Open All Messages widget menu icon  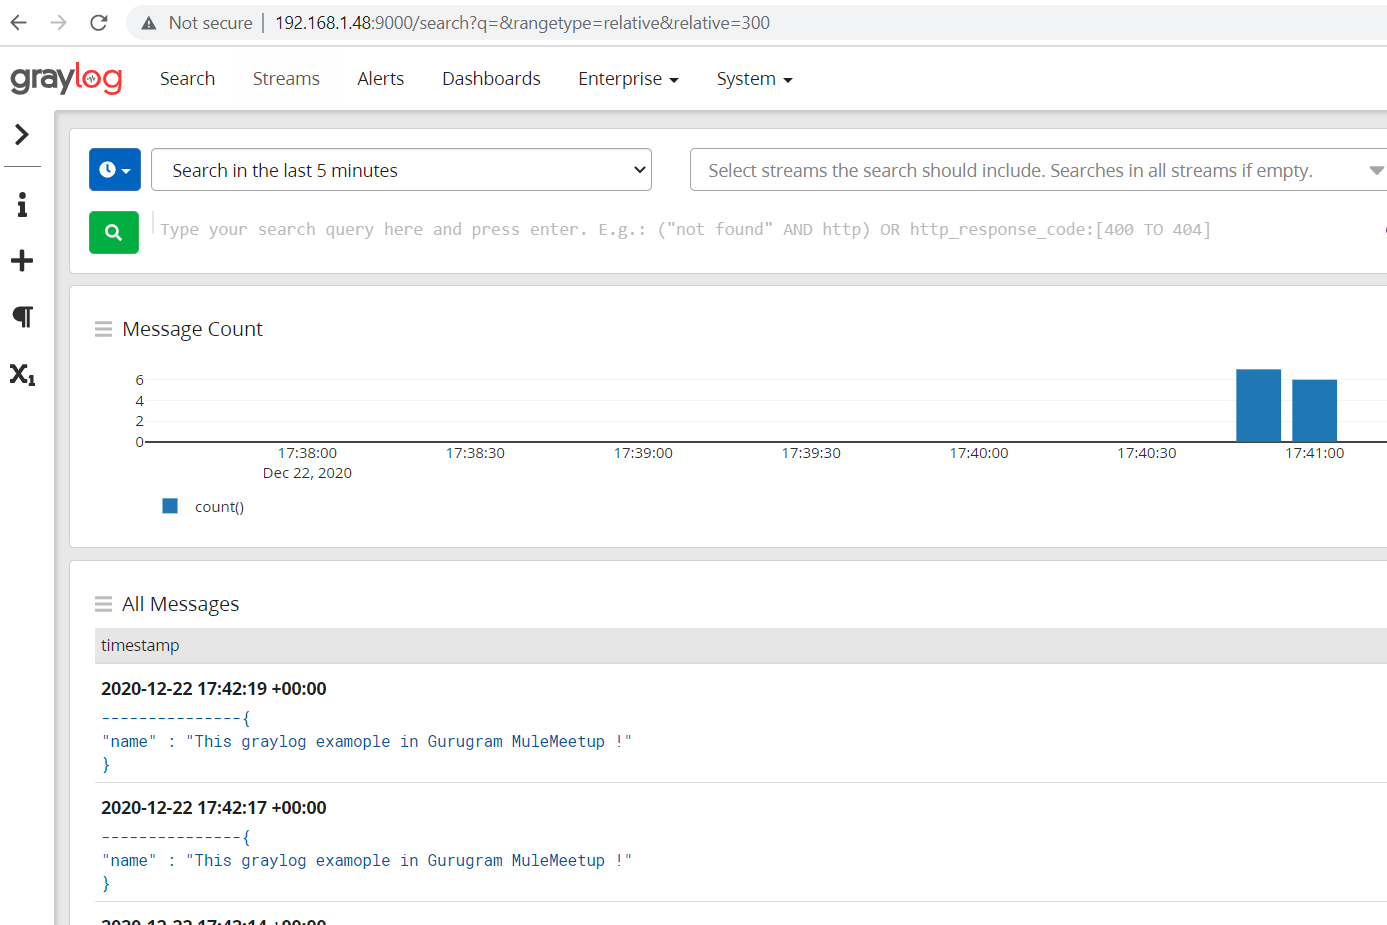coord(103,604)
